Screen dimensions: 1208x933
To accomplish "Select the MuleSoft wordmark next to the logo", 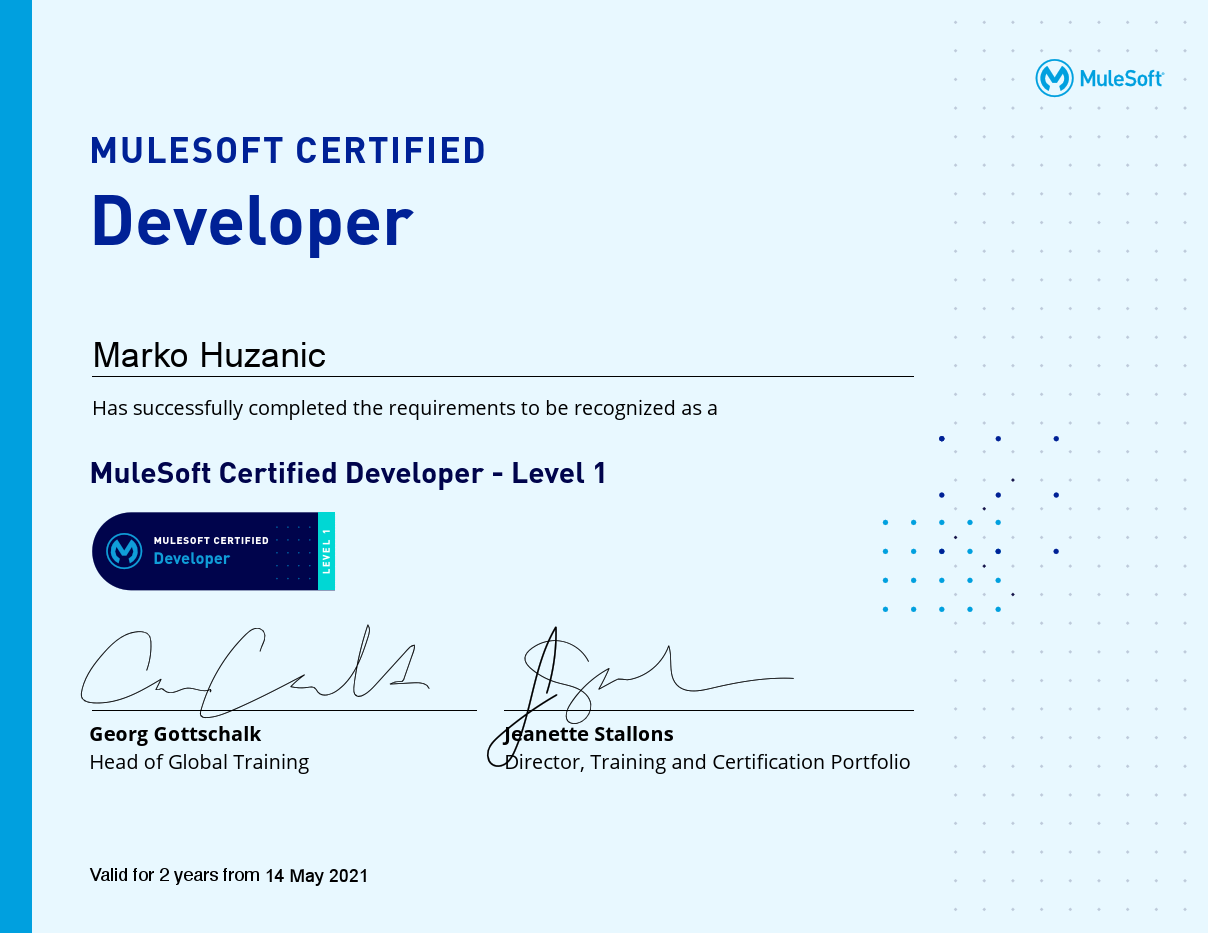I will [1120, 78].
